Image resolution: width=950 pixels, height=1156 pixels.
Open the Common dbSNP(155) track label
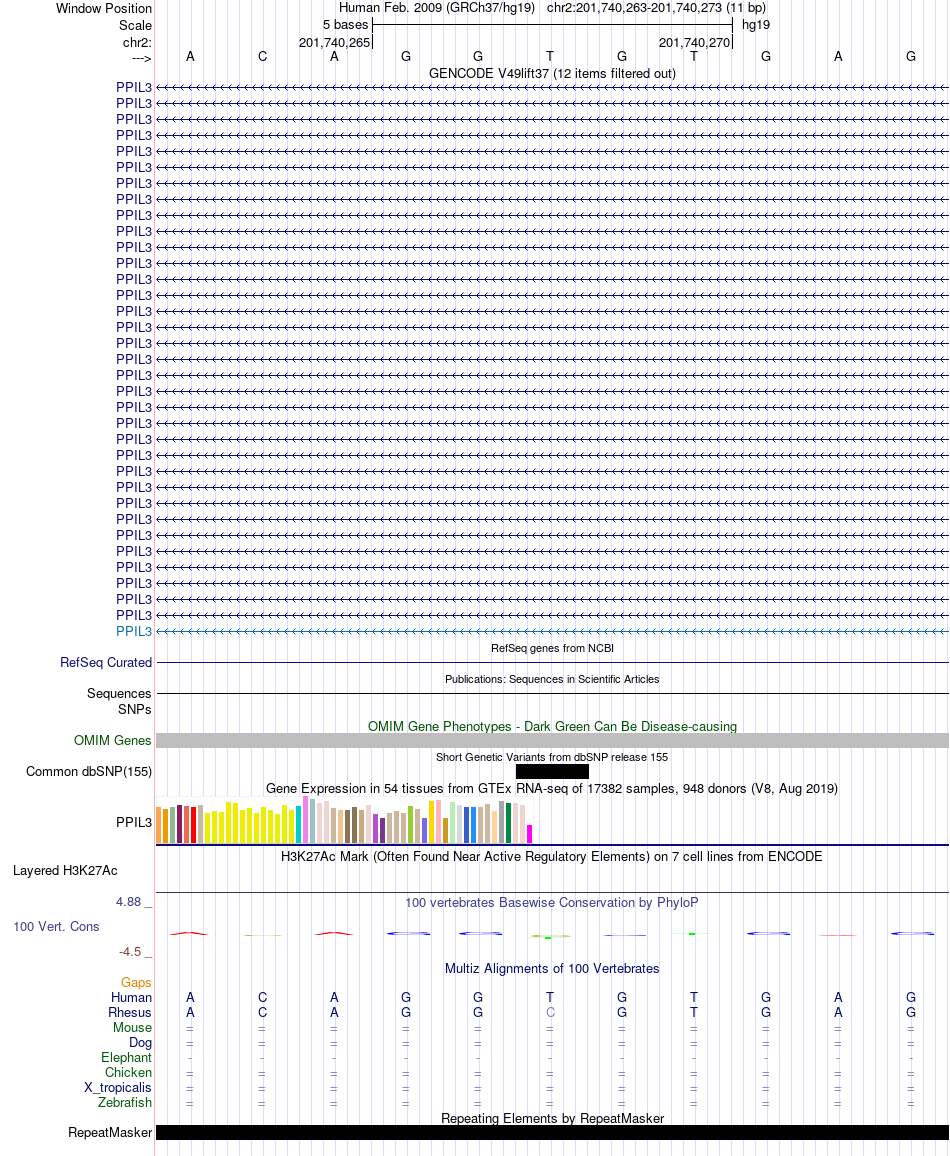tap(89, 772)
